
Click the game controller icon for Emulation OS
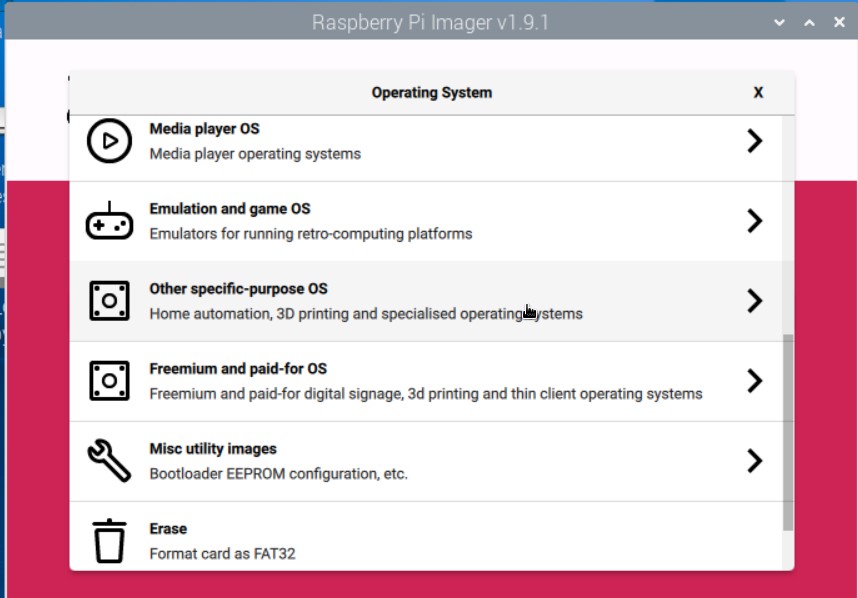pos(109,221)
